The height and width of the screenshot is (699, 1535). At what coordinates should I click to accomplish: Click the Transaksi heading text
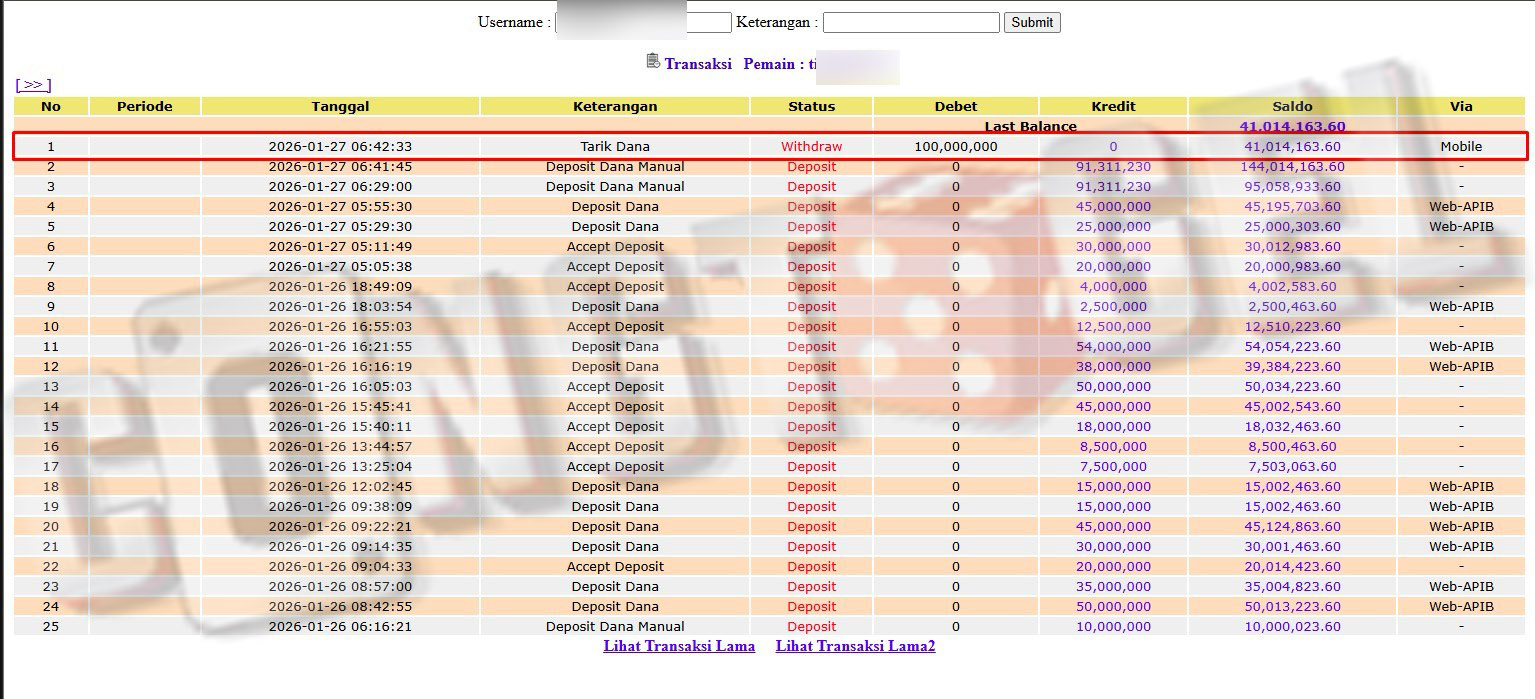[698, 64]
